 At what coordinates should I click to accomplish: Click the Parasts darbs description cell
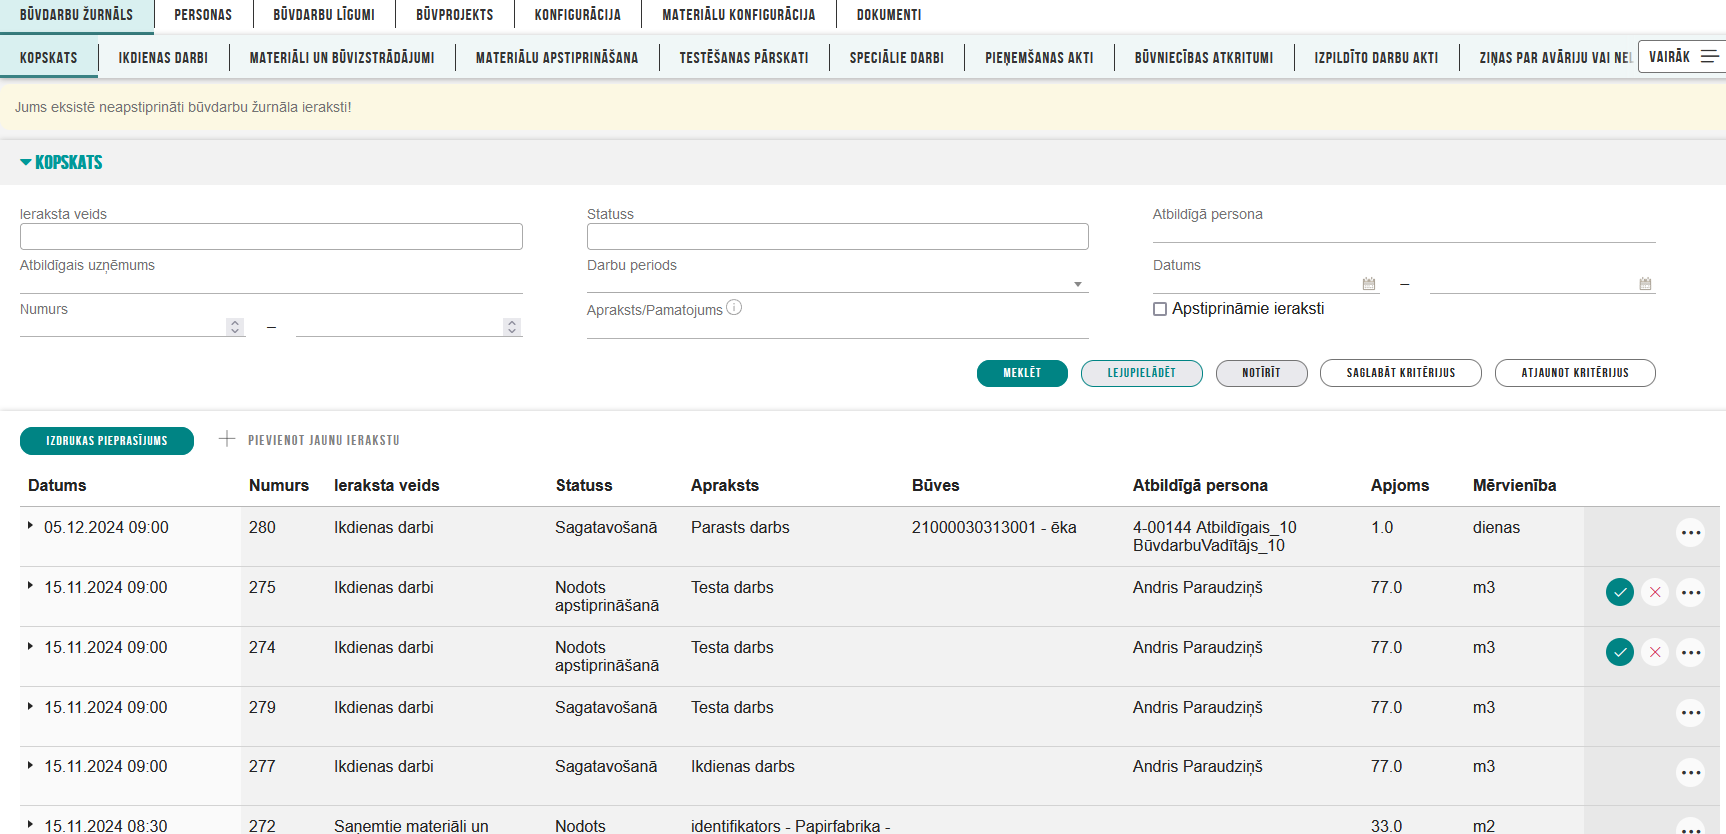tap(740, 527)
